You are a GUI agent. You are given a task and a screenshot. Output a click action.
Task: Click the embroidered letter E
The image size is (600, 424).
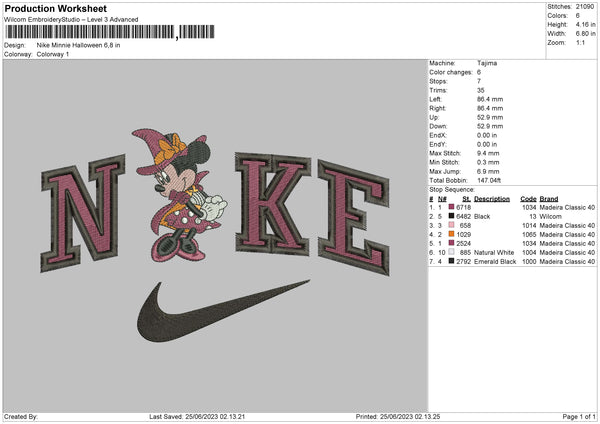click(354, 217)
